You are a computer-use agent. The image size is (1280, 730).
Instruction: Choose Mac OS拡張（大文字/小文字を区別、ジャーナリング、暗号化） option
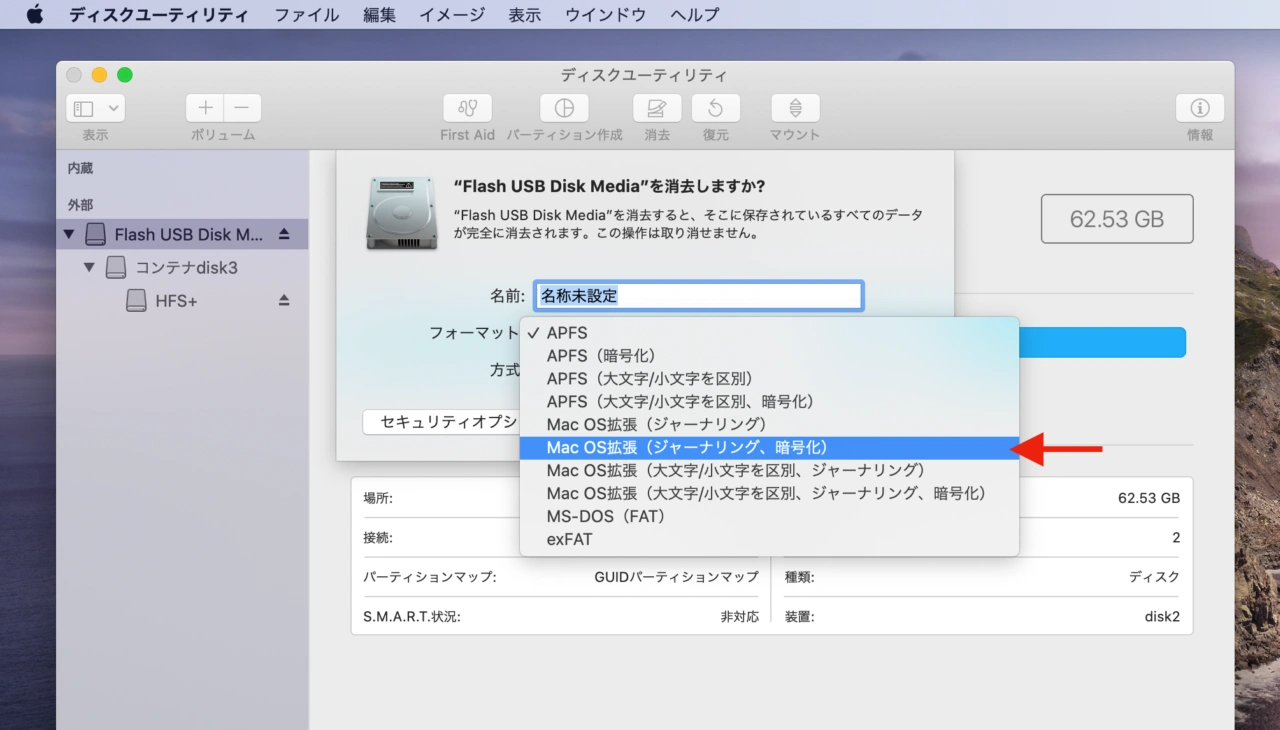pos(769,493)
